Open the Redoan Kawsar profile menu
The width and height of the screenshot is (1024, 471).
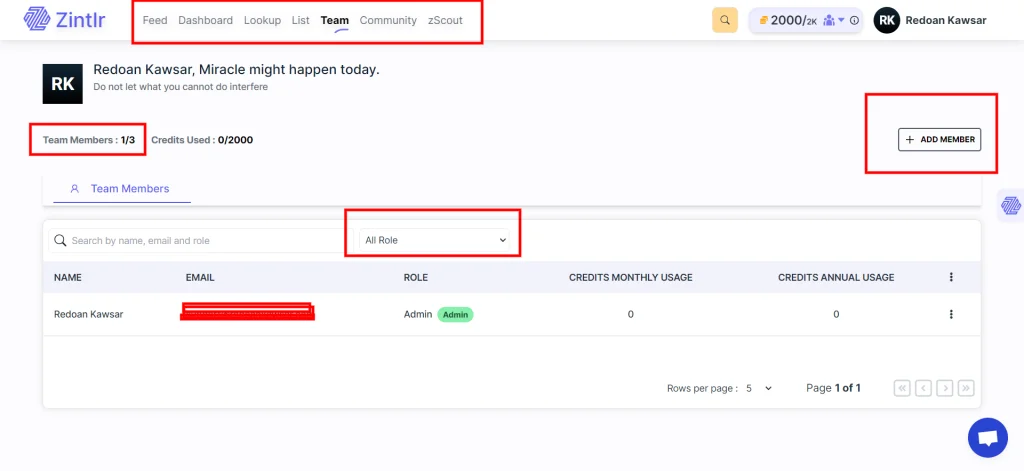tap(930, 20)
